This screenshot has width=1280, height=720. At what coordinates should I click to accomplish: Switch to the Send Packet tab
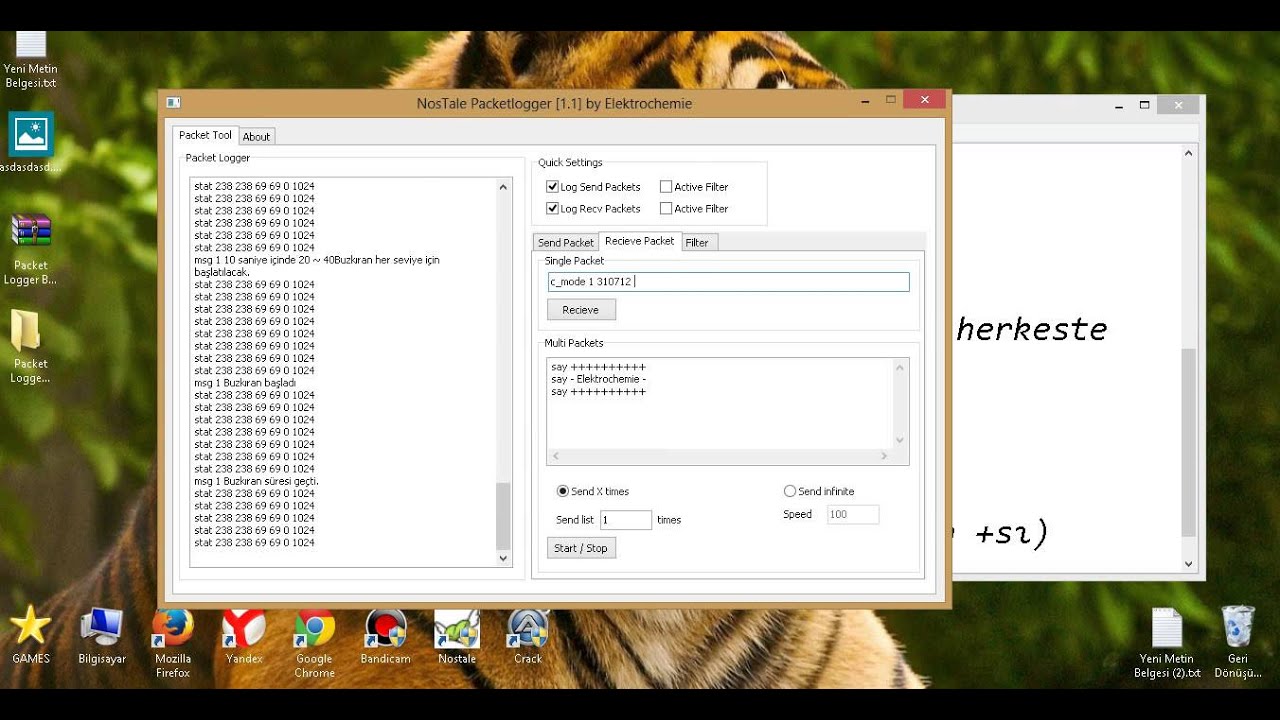tap(566, 243)
